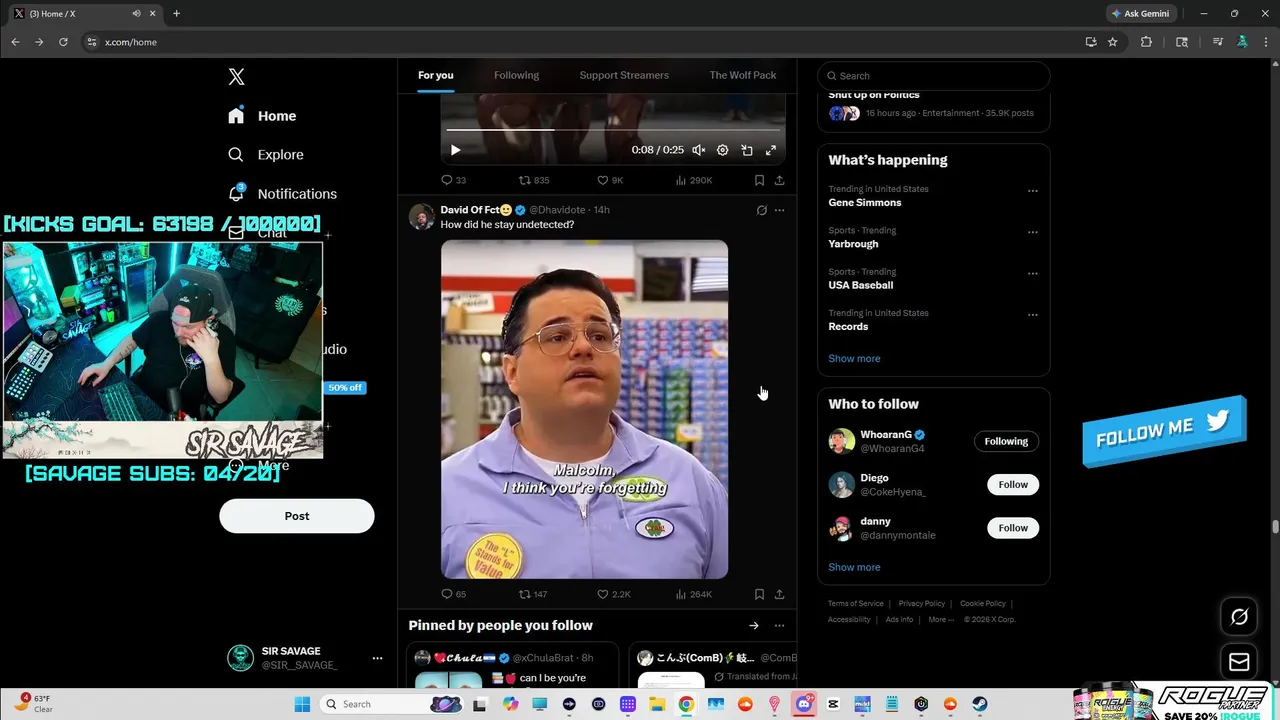
Task: Bookmark David Of Fct post
Action: 759,594
